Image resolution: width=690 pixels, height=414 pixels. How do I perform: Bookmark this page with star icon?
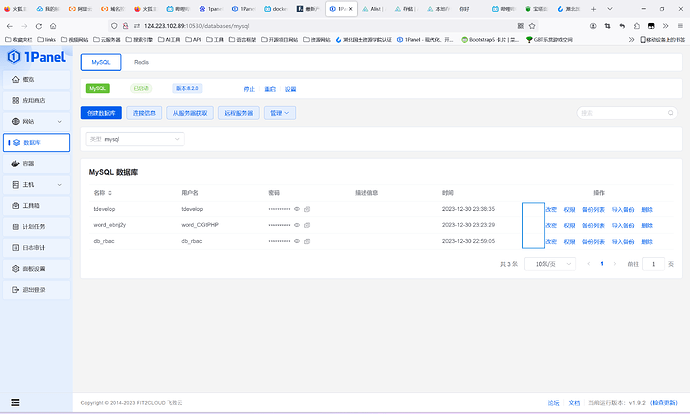pyautogui.click(x=532, y=26)
